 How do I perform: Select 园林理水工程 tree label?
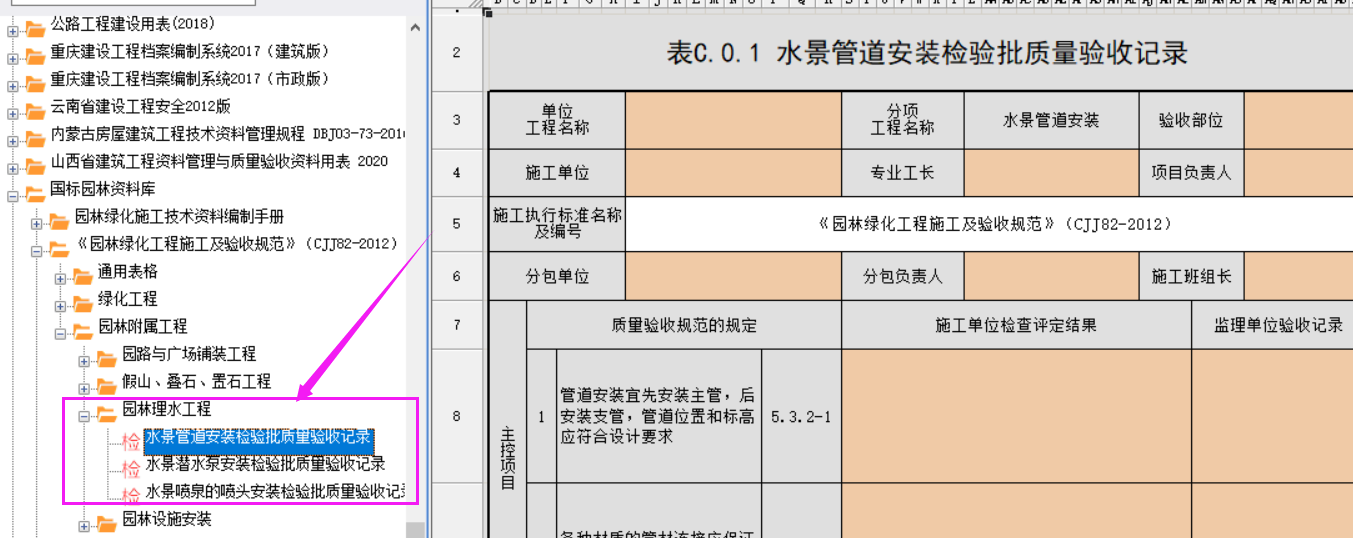[166, 409]
